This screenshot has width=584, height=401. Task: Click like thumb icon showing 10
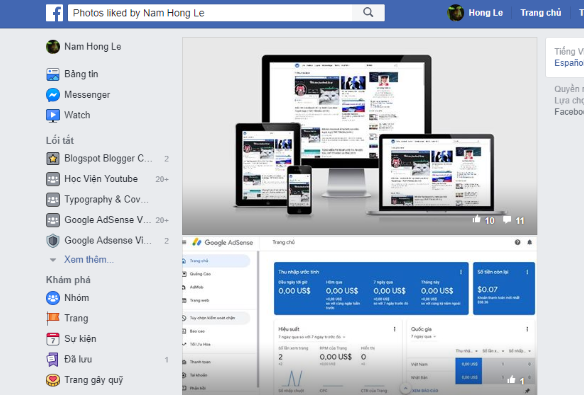pos(476,219)
